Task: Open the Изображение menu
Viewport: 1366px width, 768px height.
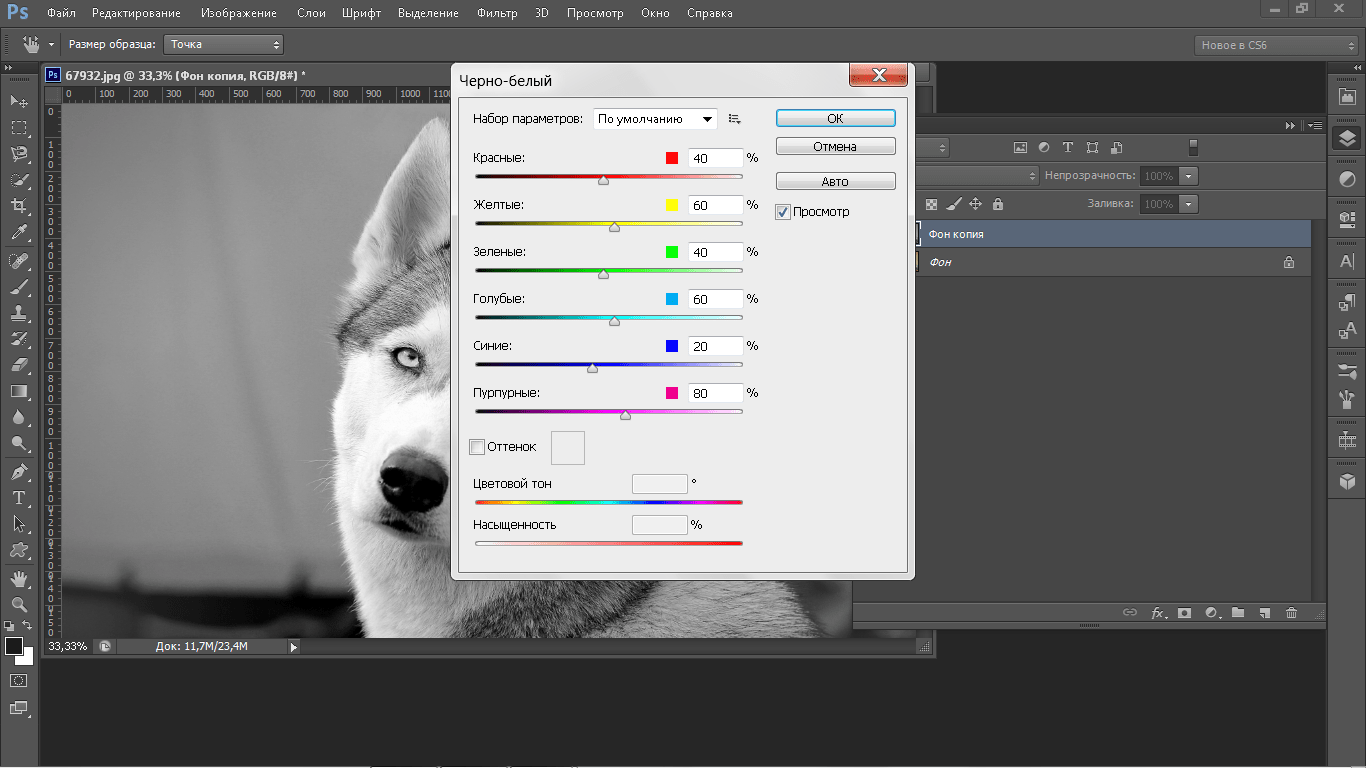Action: click(239, 13)
